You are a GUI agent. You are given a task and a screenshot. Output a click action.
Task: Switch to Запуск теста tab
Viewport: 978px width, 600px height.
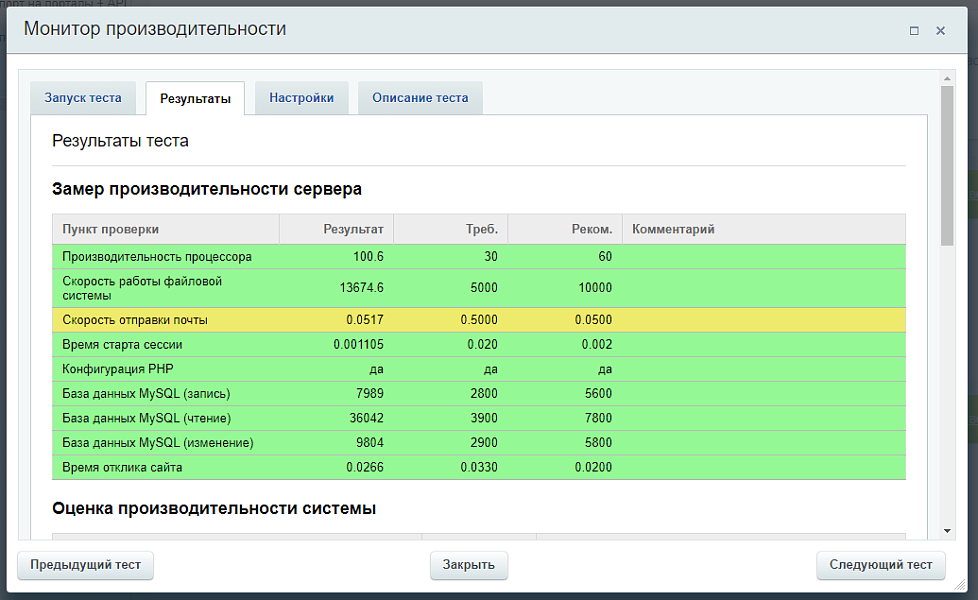83,98
